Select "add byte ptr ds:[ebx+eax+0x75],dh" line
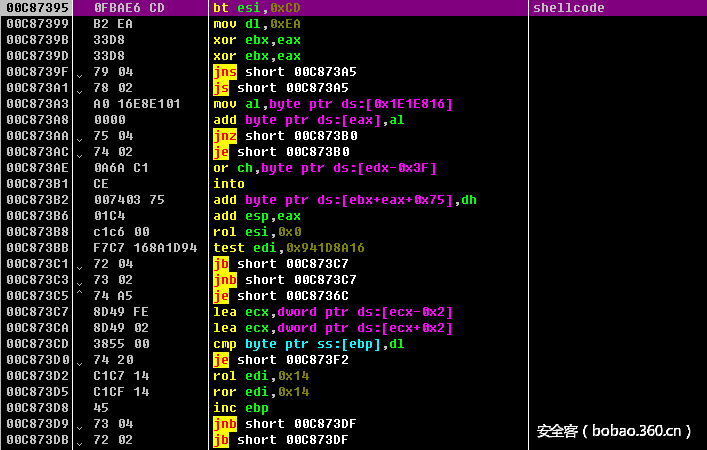The image size is (707, 450). pos(344,200)
